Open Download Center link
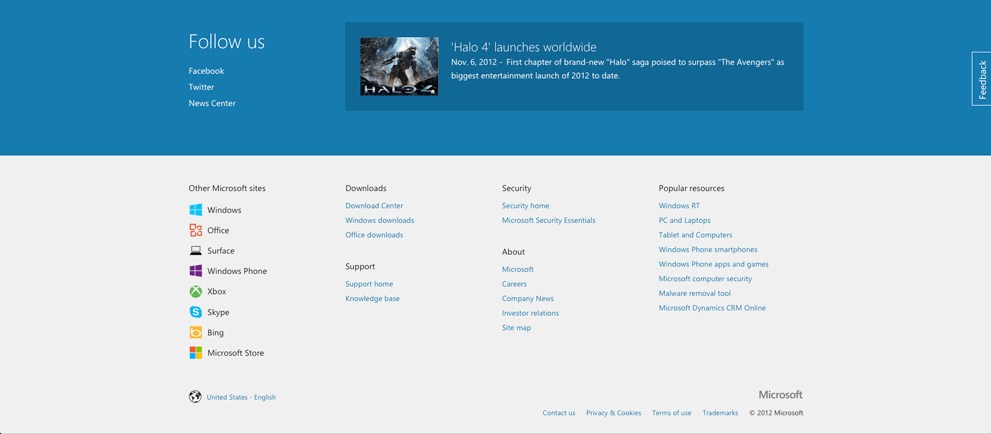The height and width of the screenshot is (434, 991). click(x=374, y=205)
